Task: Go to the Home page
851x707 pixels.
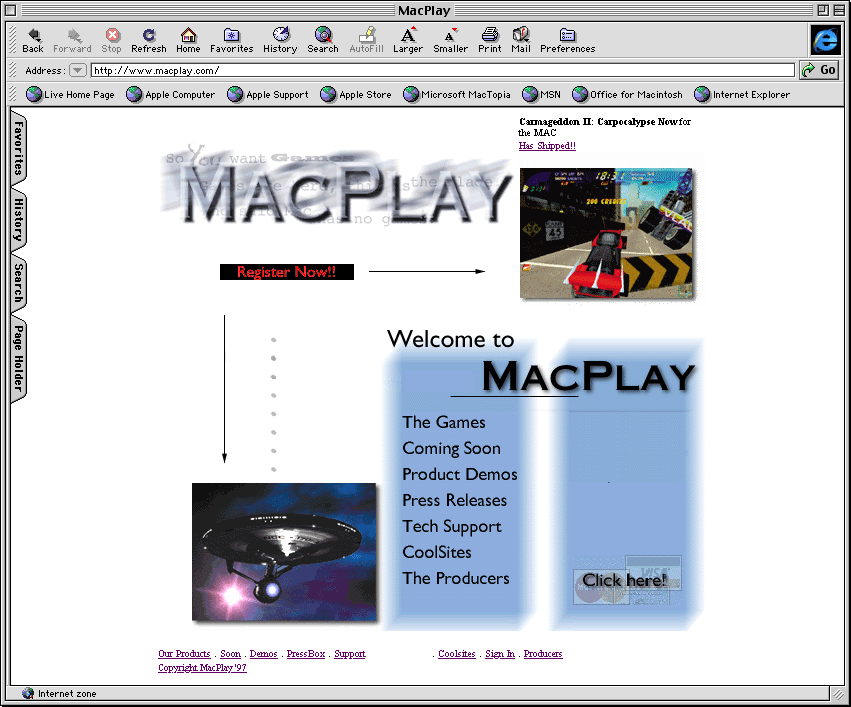Action: coord(188,41)
